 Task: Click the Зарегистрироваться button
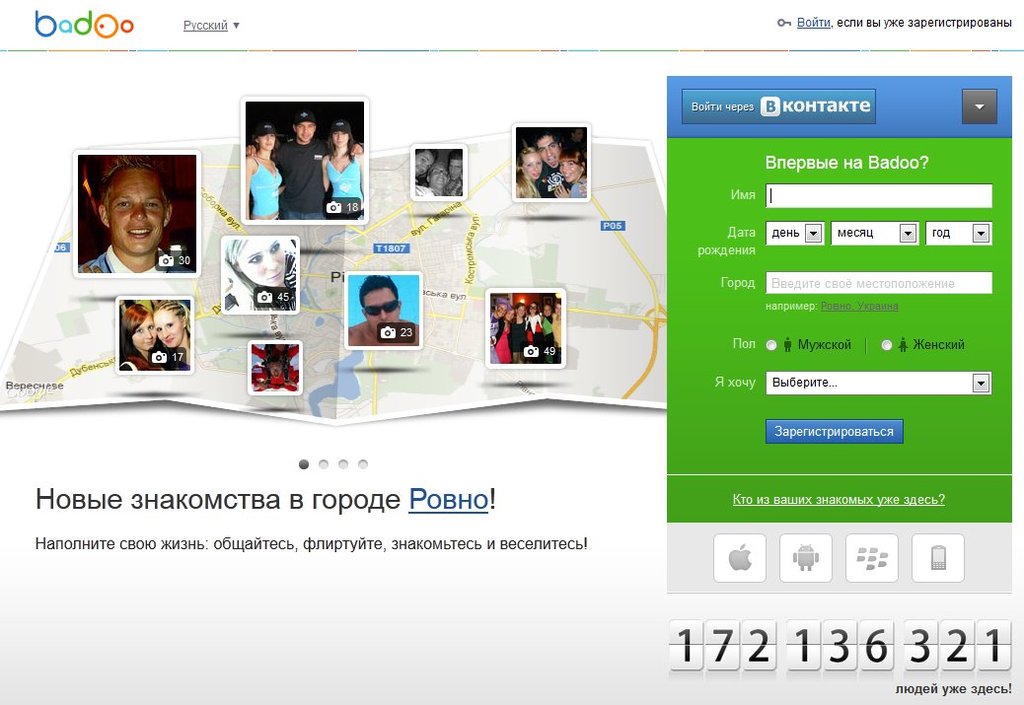click(x=834, y=431)
